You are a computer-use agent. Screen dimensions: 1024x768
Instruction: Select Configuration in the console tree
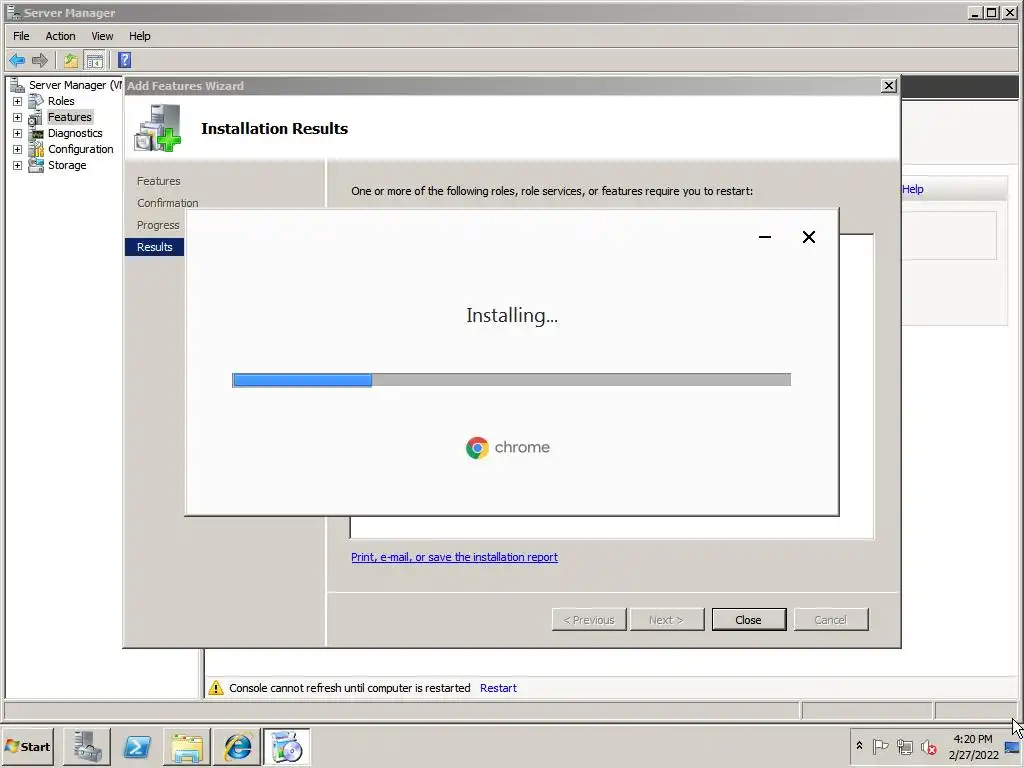(x=81, y=149)
